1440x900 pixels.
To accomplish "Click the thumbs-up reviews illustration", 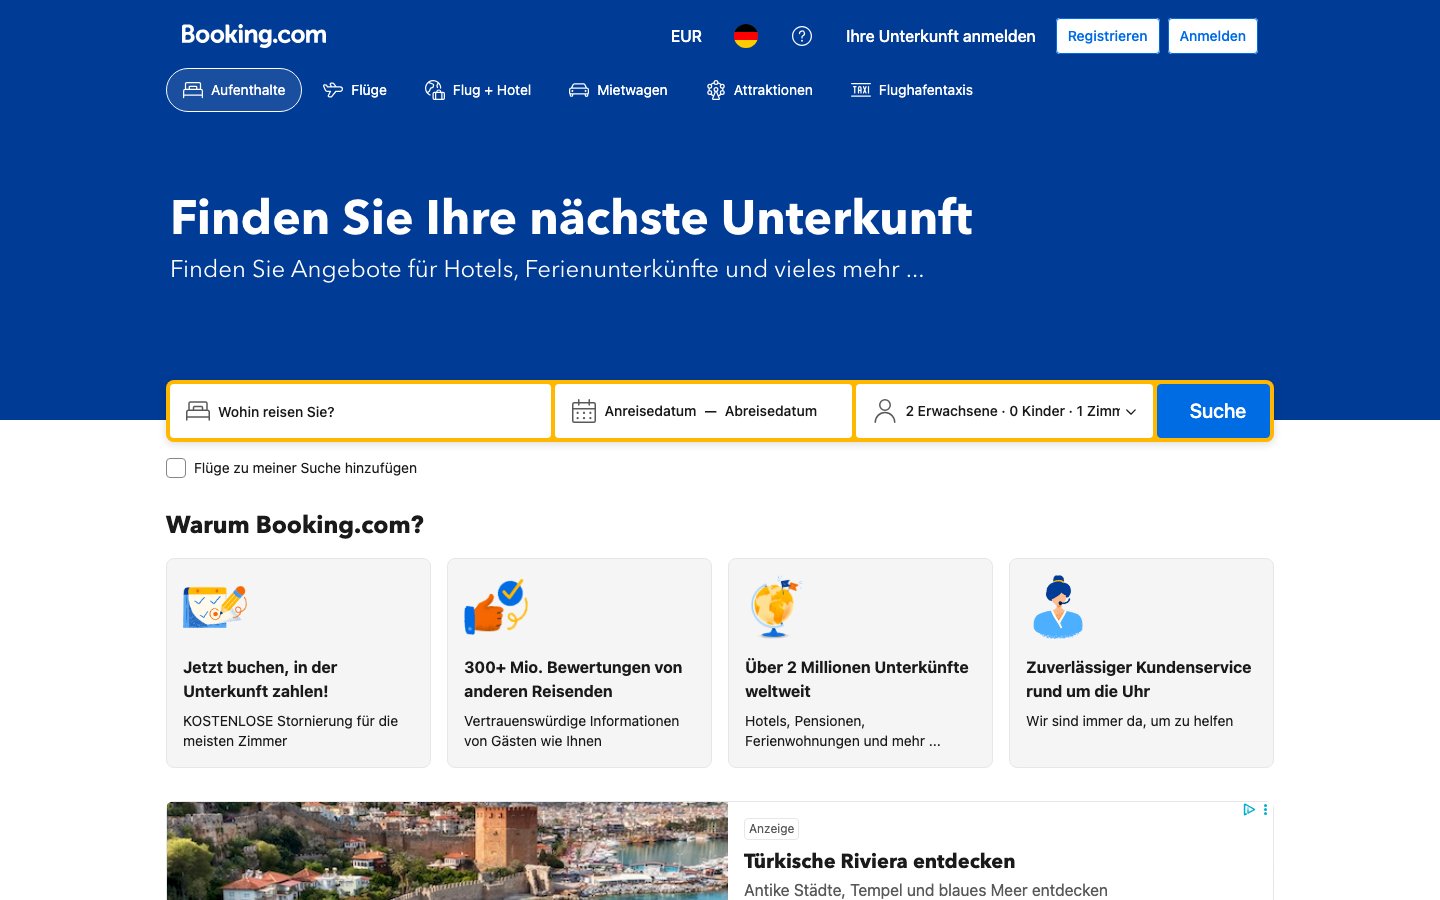I will [x=496, y=606].
